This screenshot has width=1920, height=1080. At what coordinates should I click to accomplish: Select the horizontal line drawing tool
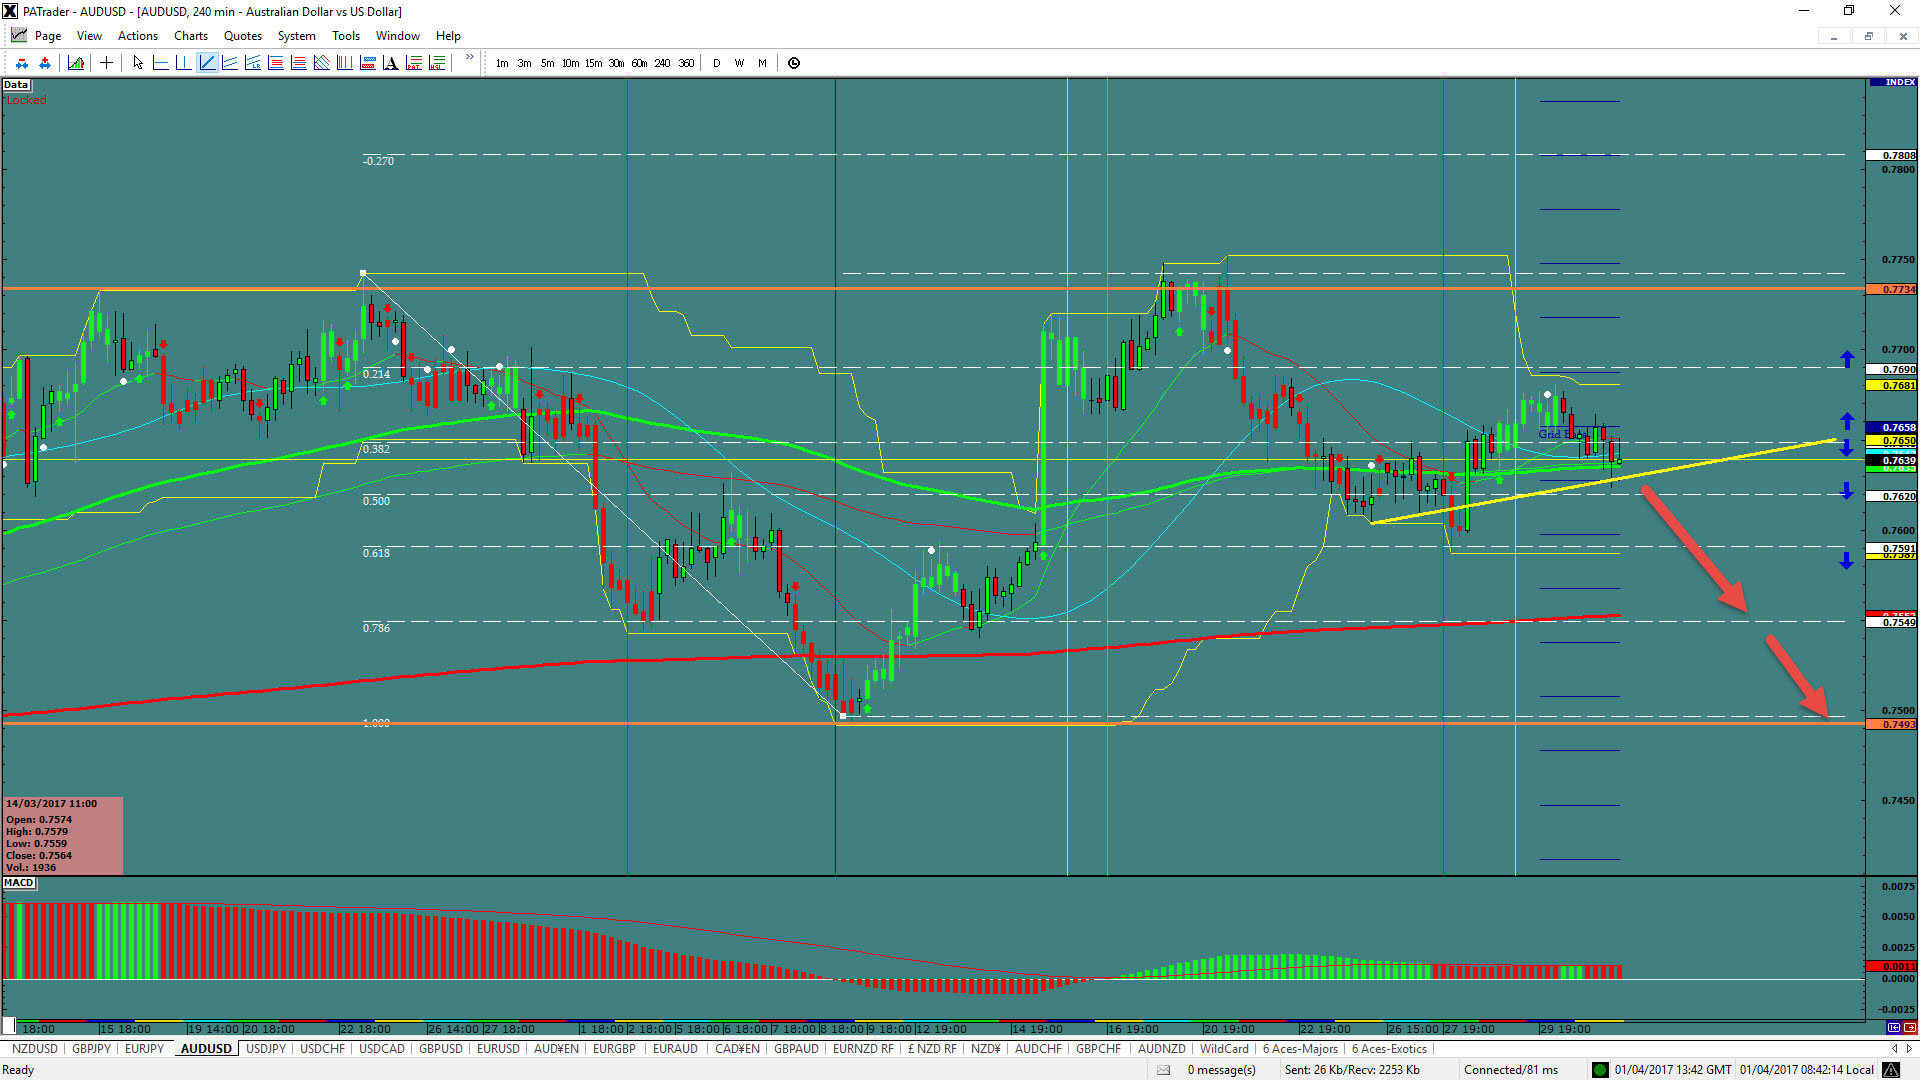tap(160, 63)
